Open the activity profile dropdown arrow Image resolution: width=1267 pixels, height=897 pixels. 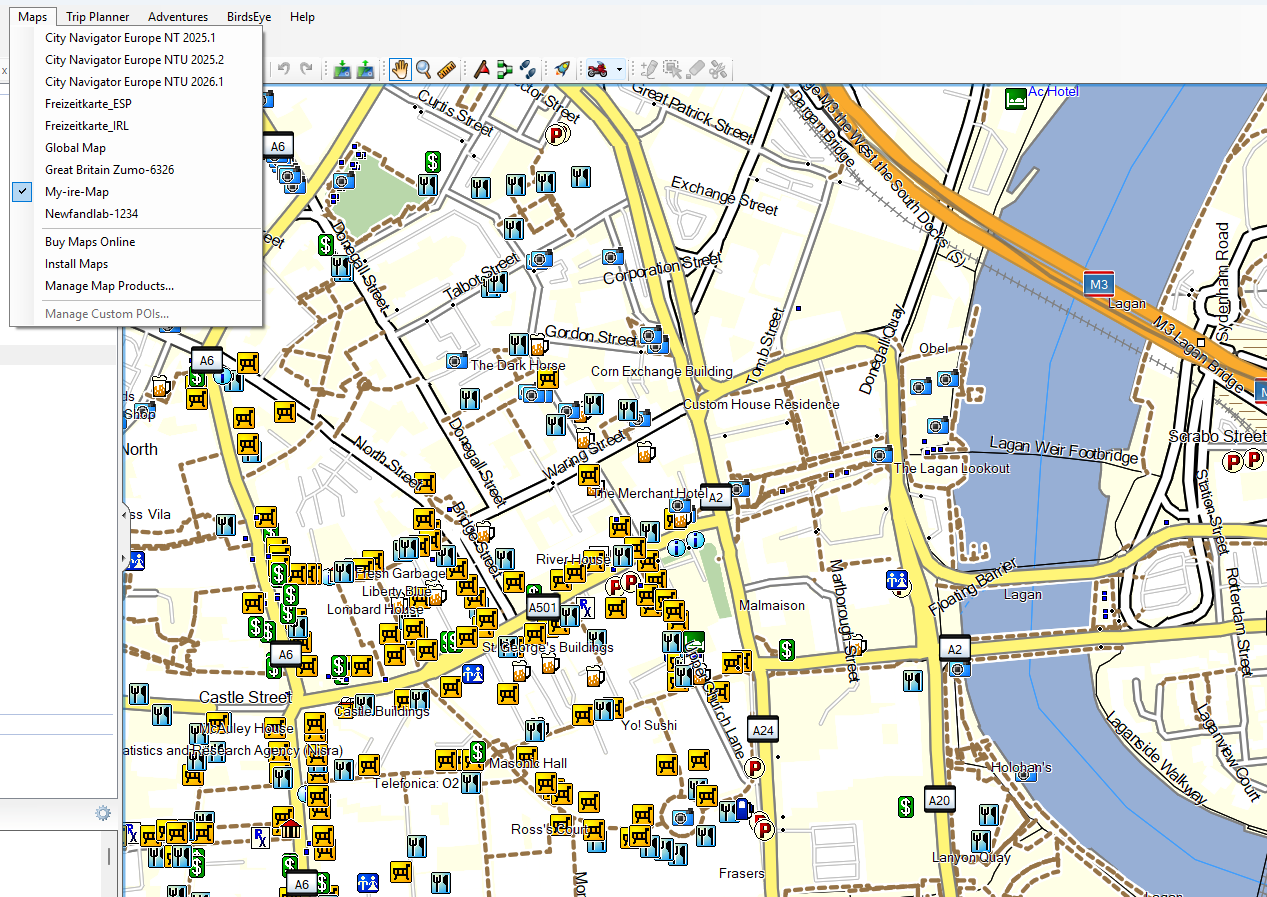coord(620,70)
